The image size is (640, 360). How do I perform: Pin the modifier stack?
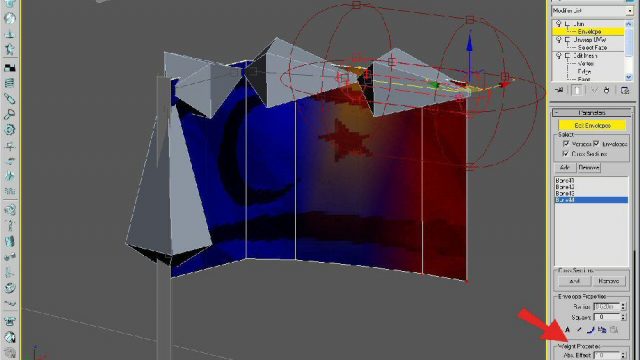click(x=560, y=90)
